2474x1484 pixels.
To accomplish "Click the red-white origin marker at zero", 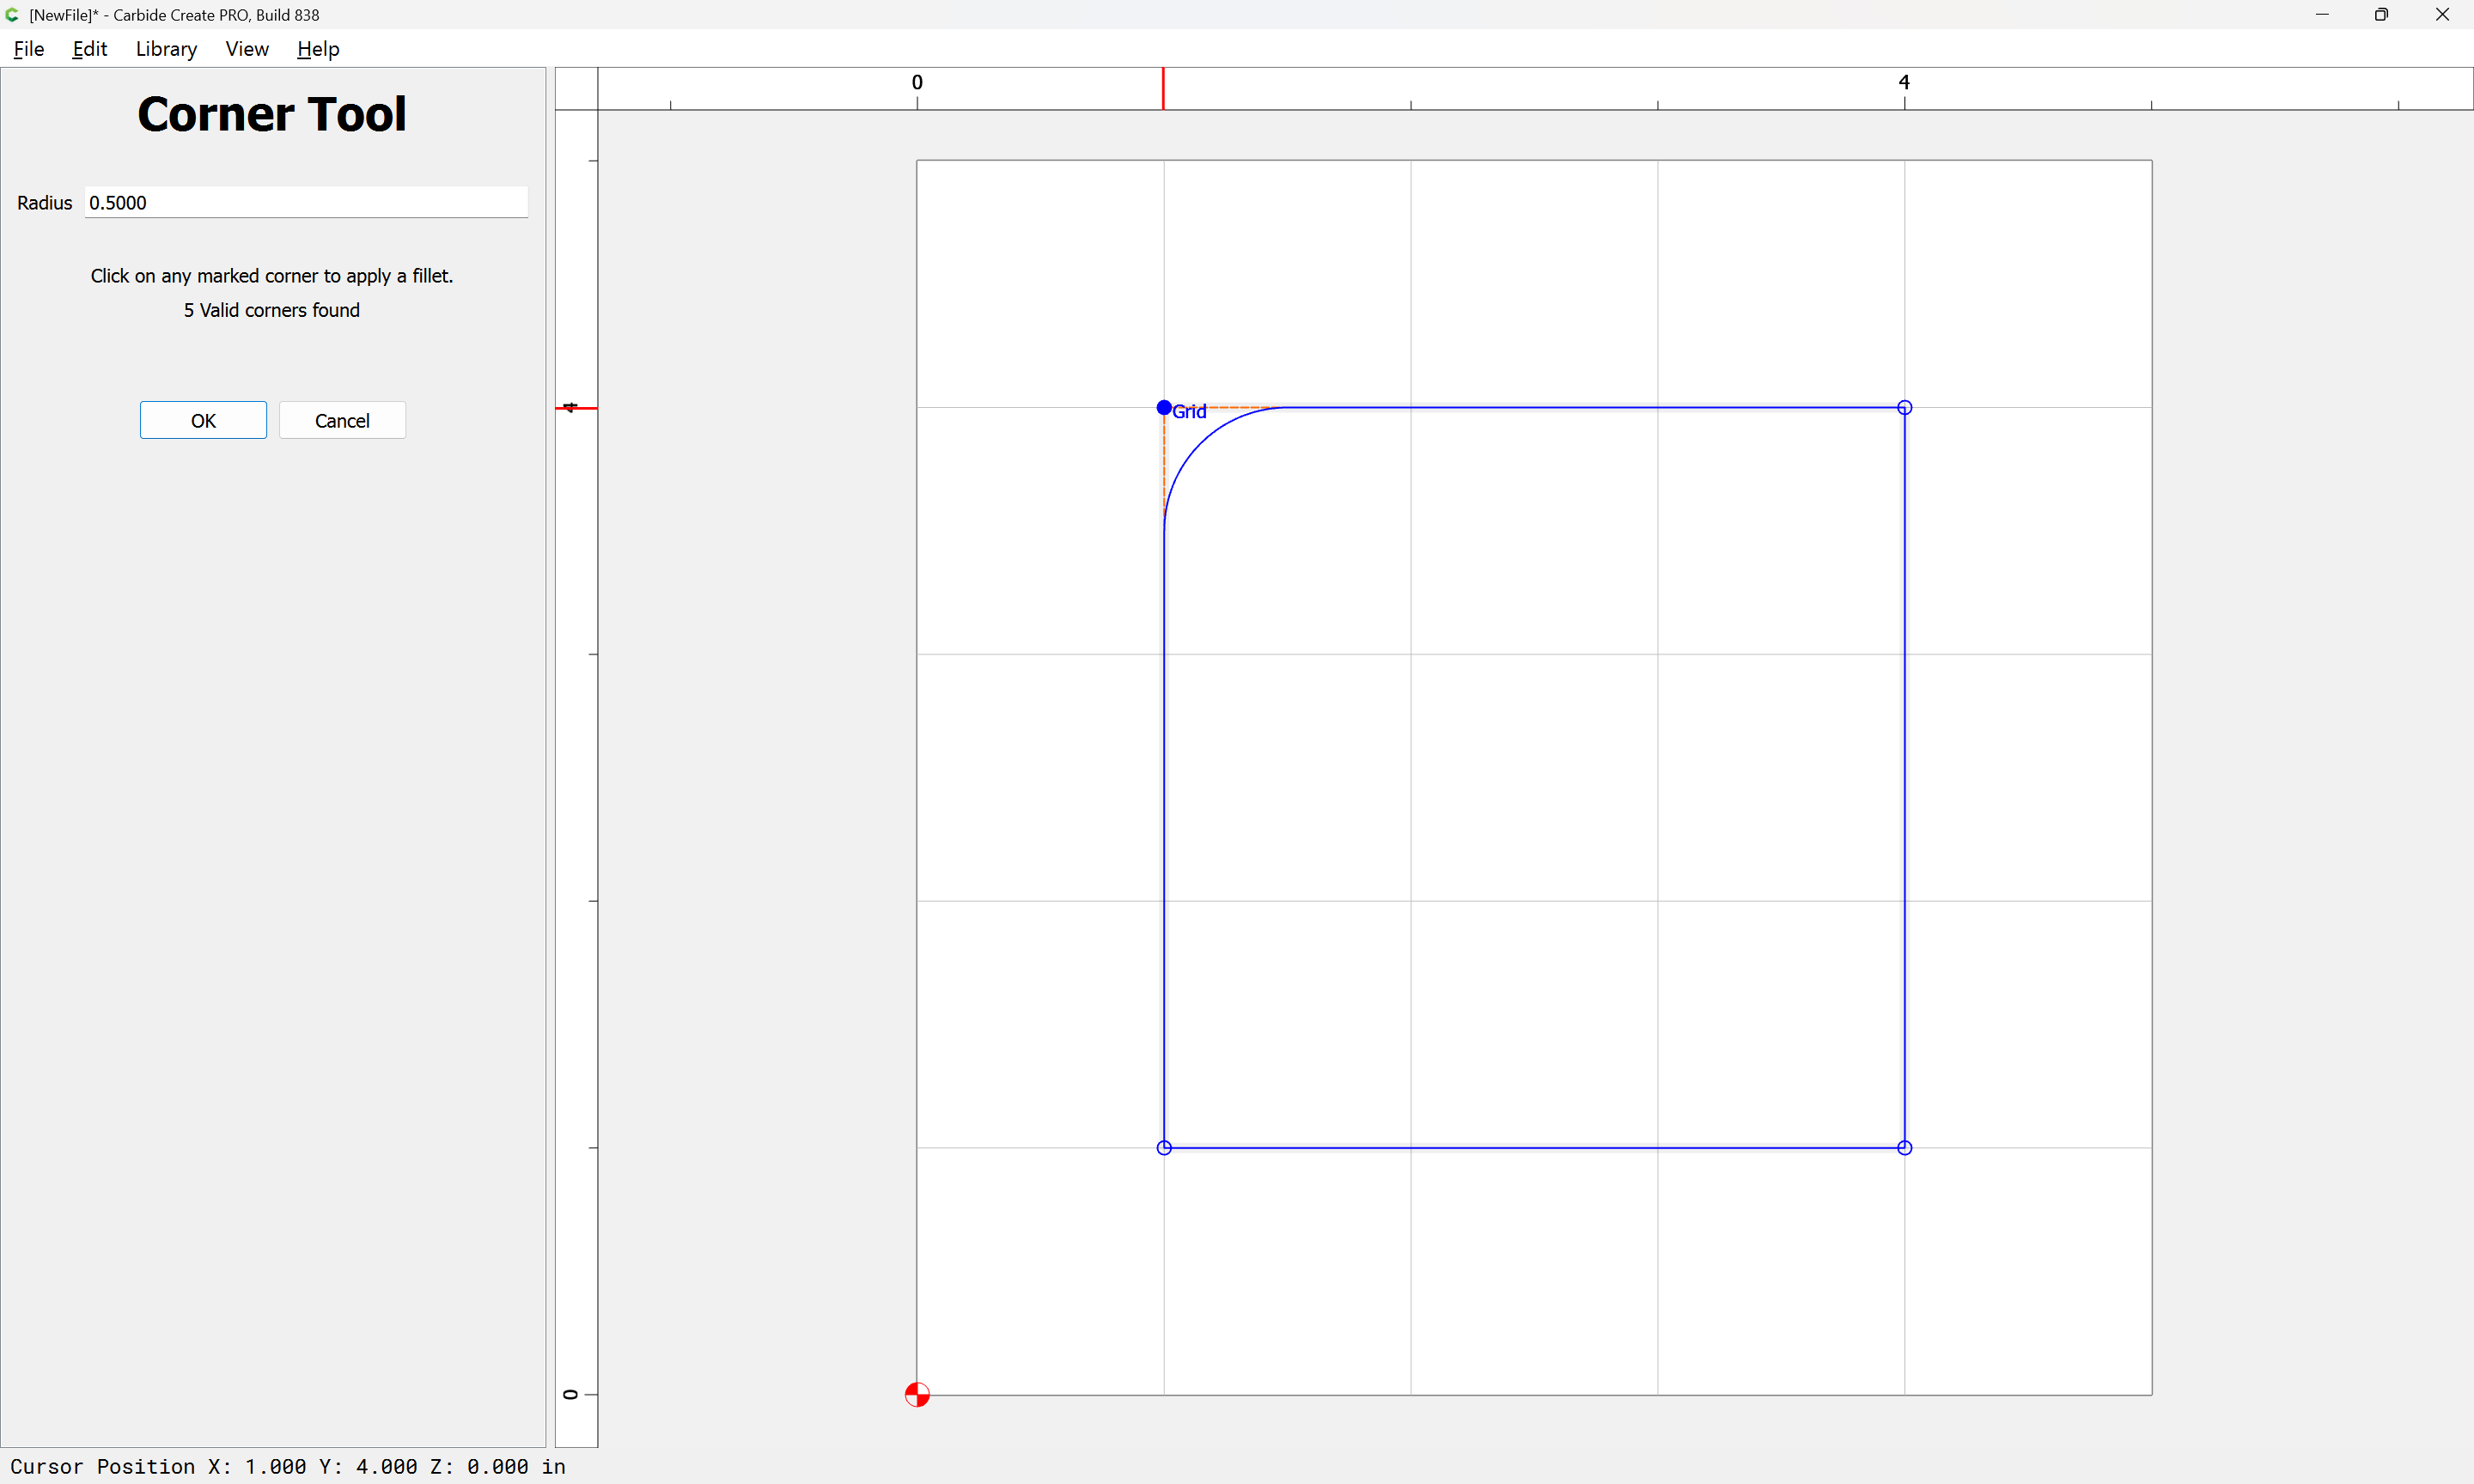I will [917, 1394].
